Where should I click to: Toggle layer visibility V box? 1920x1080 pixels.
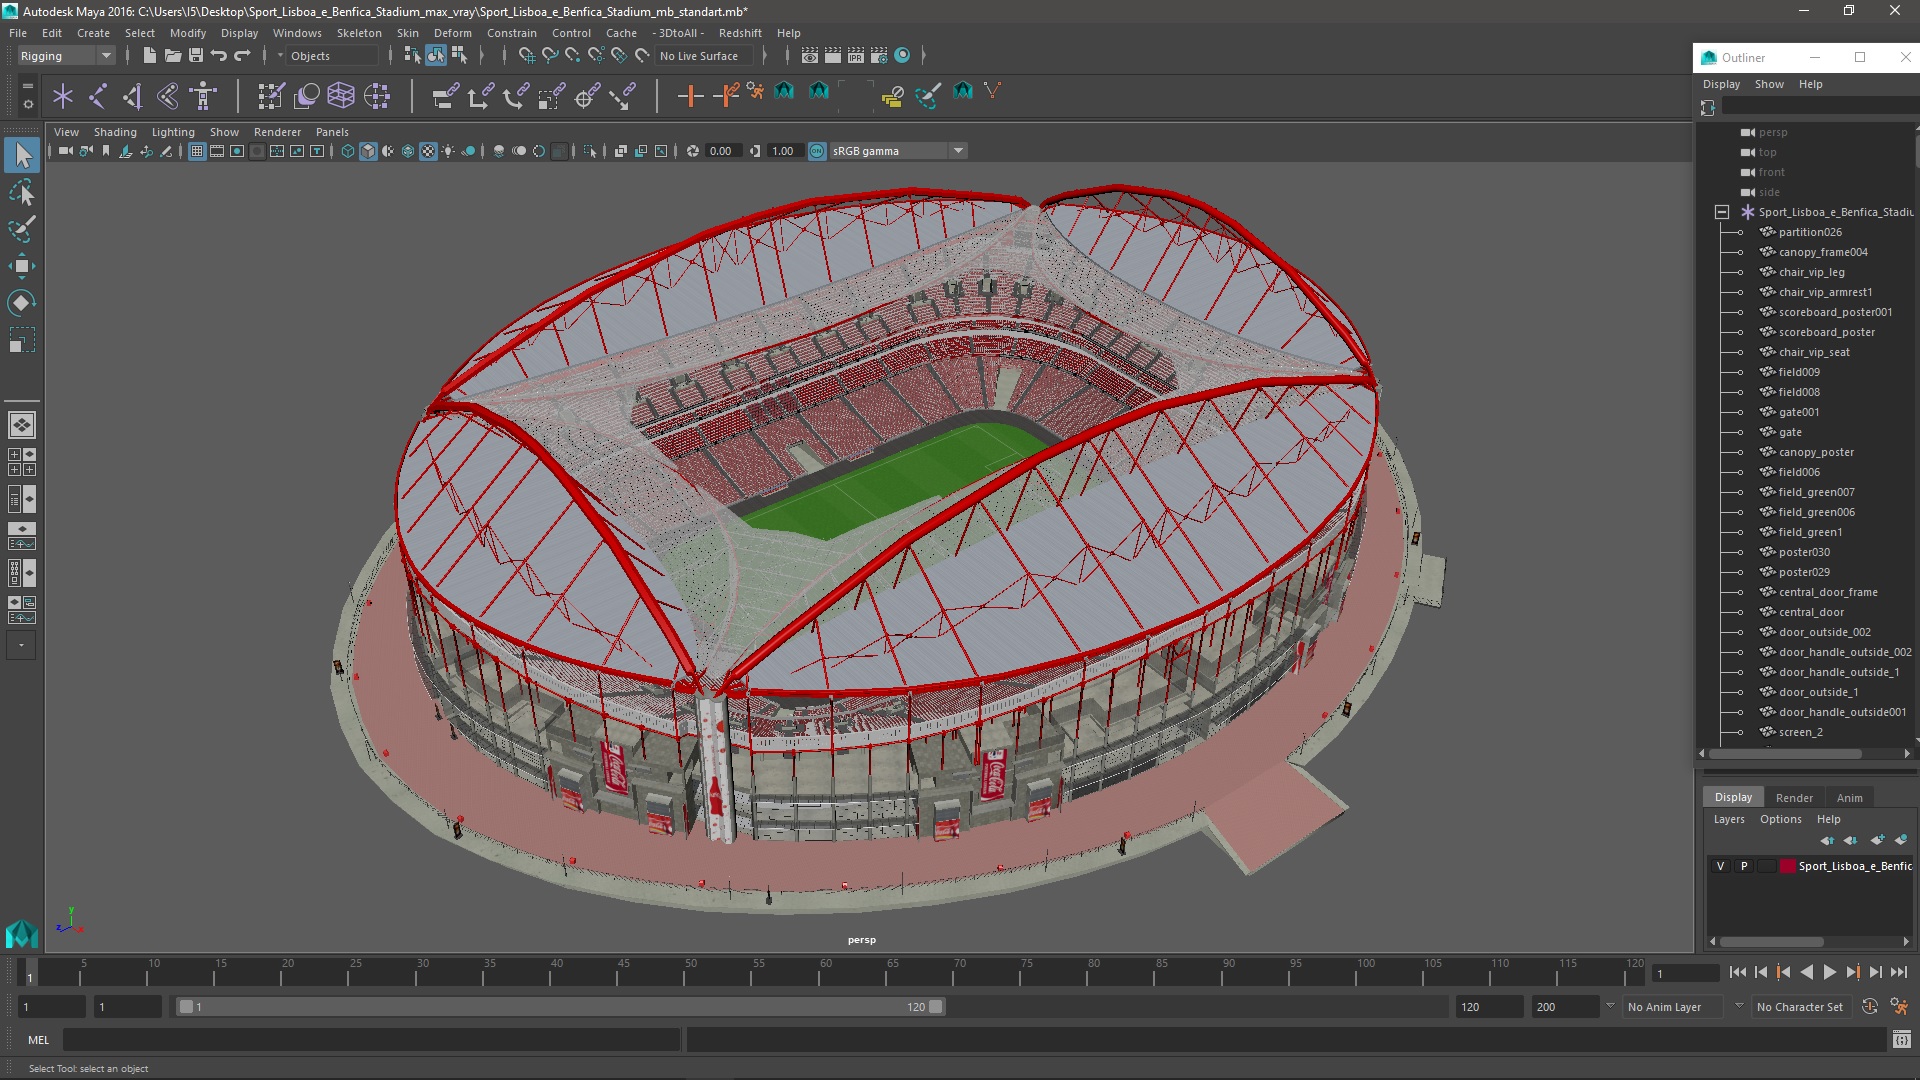pyautogui.click(x=1720, y=866)
